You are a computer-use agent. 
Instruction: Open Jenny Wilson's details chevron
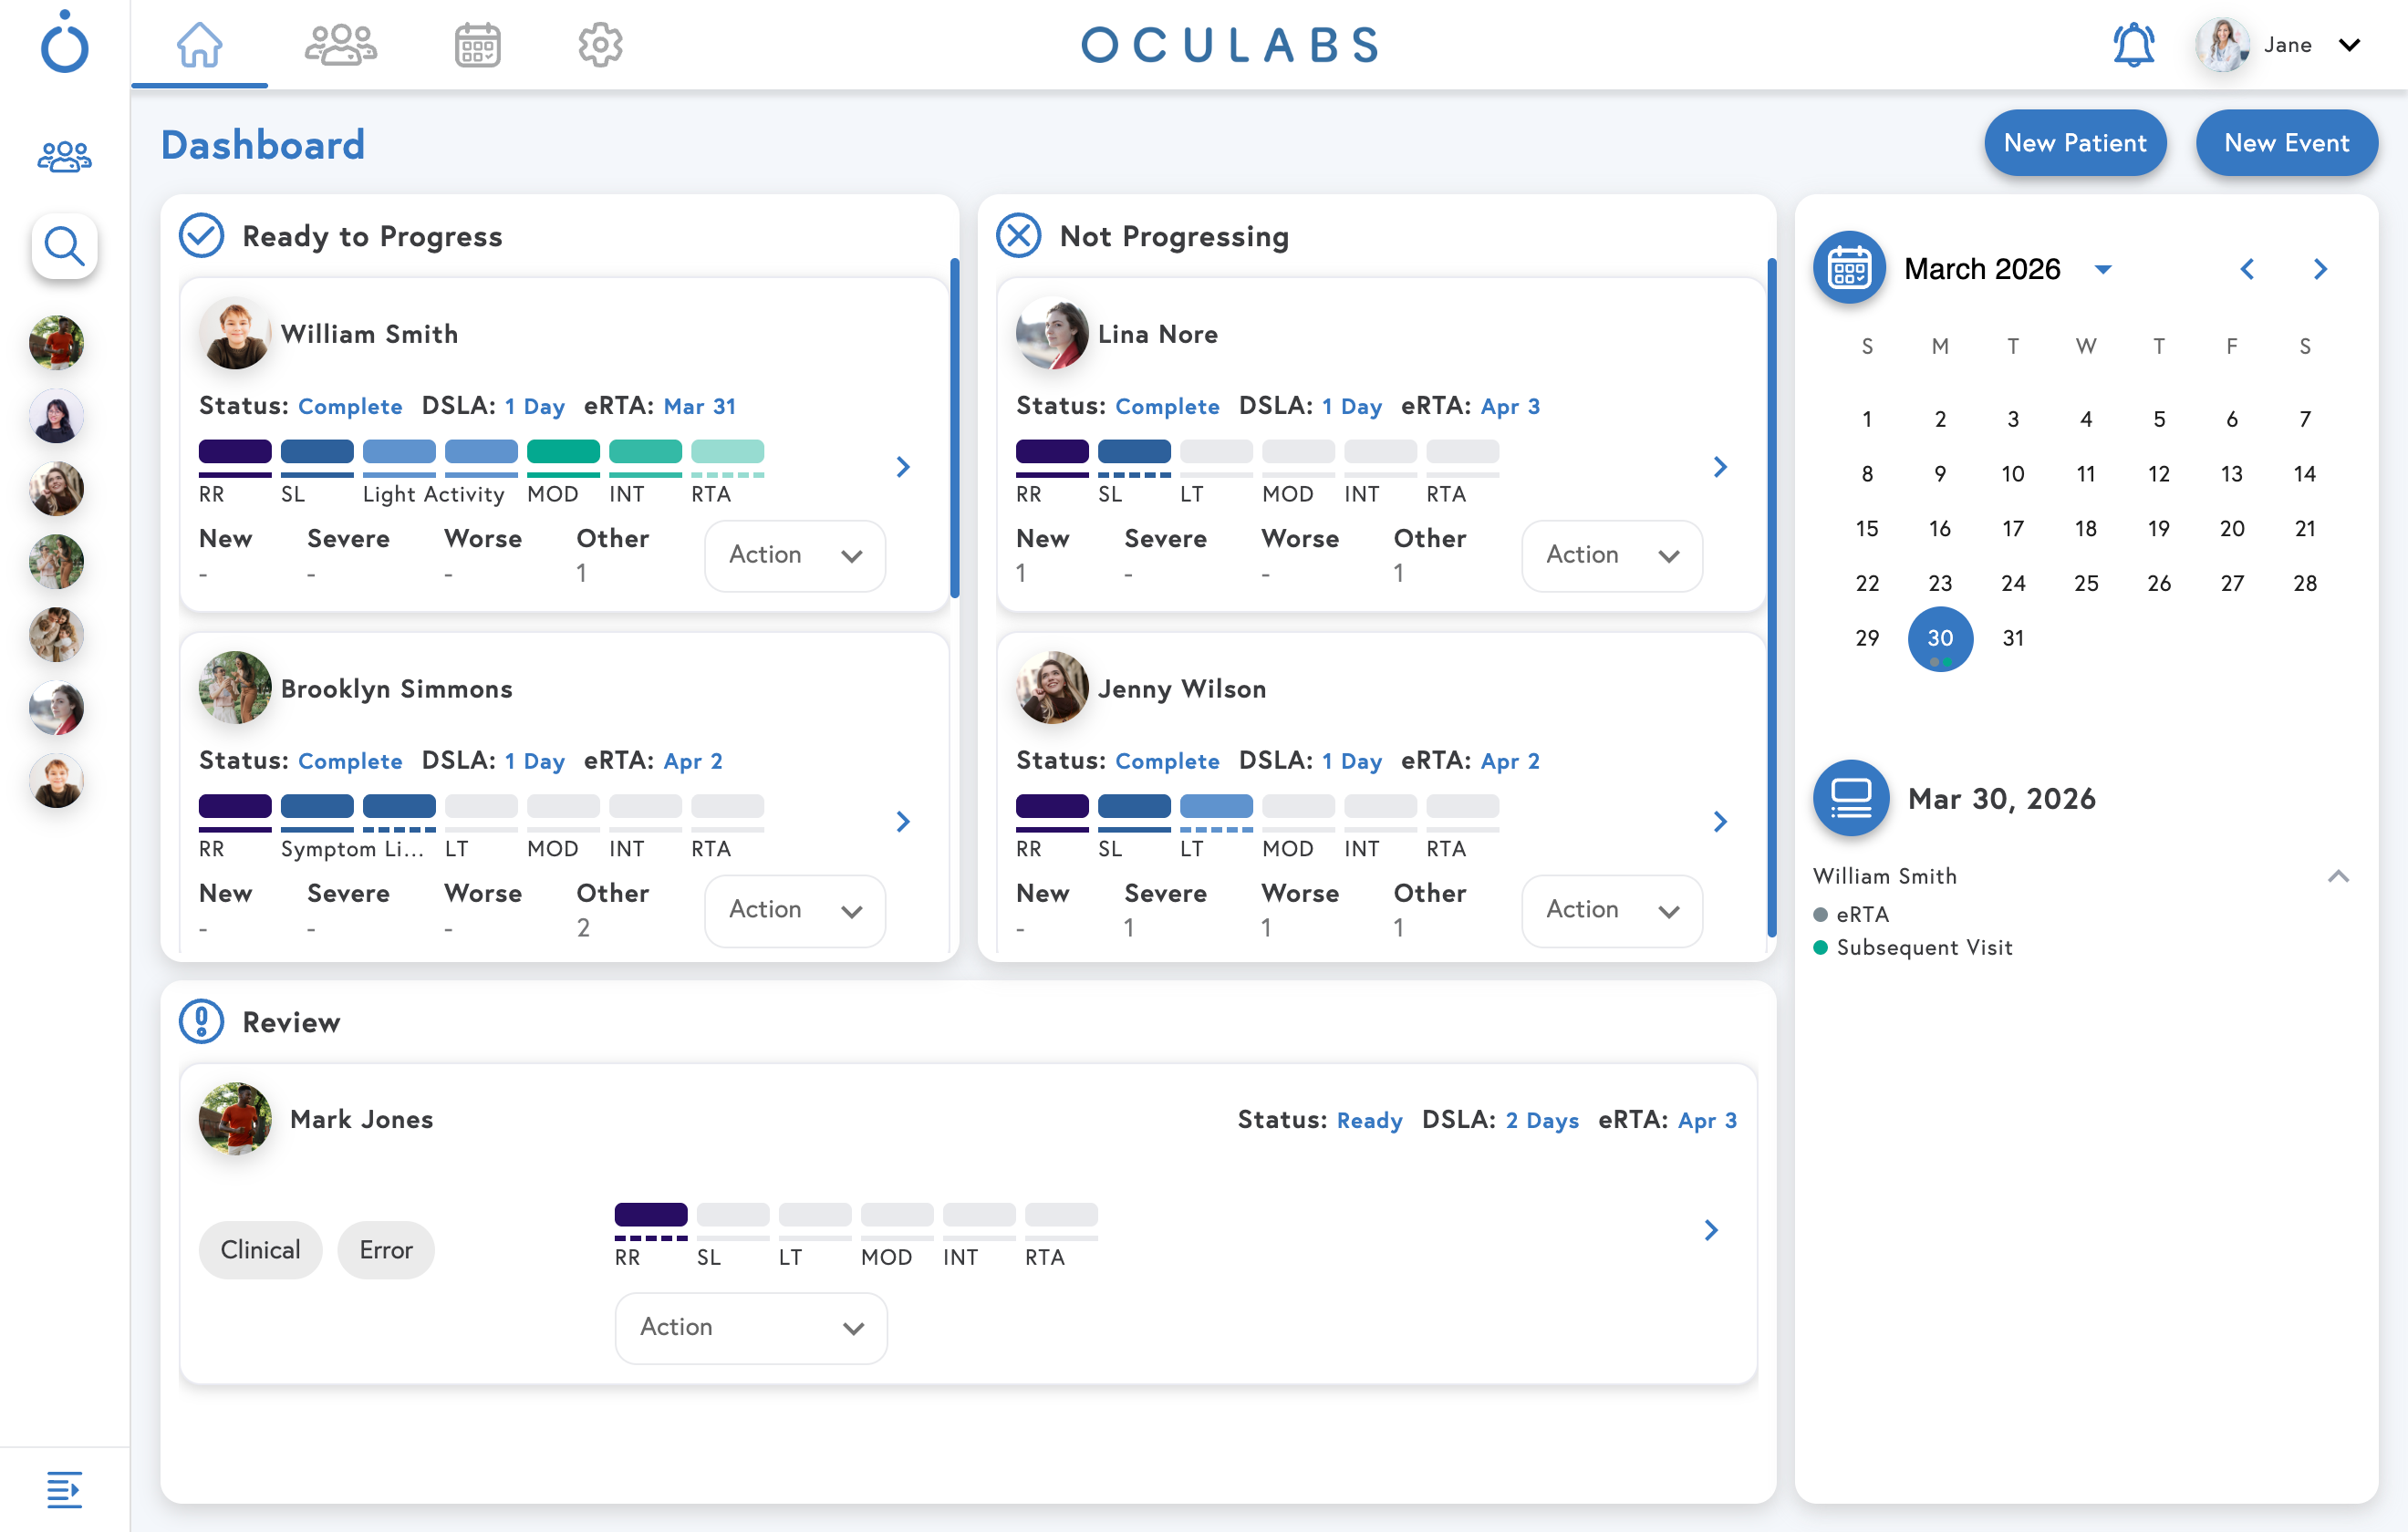tap(1720, 822)
